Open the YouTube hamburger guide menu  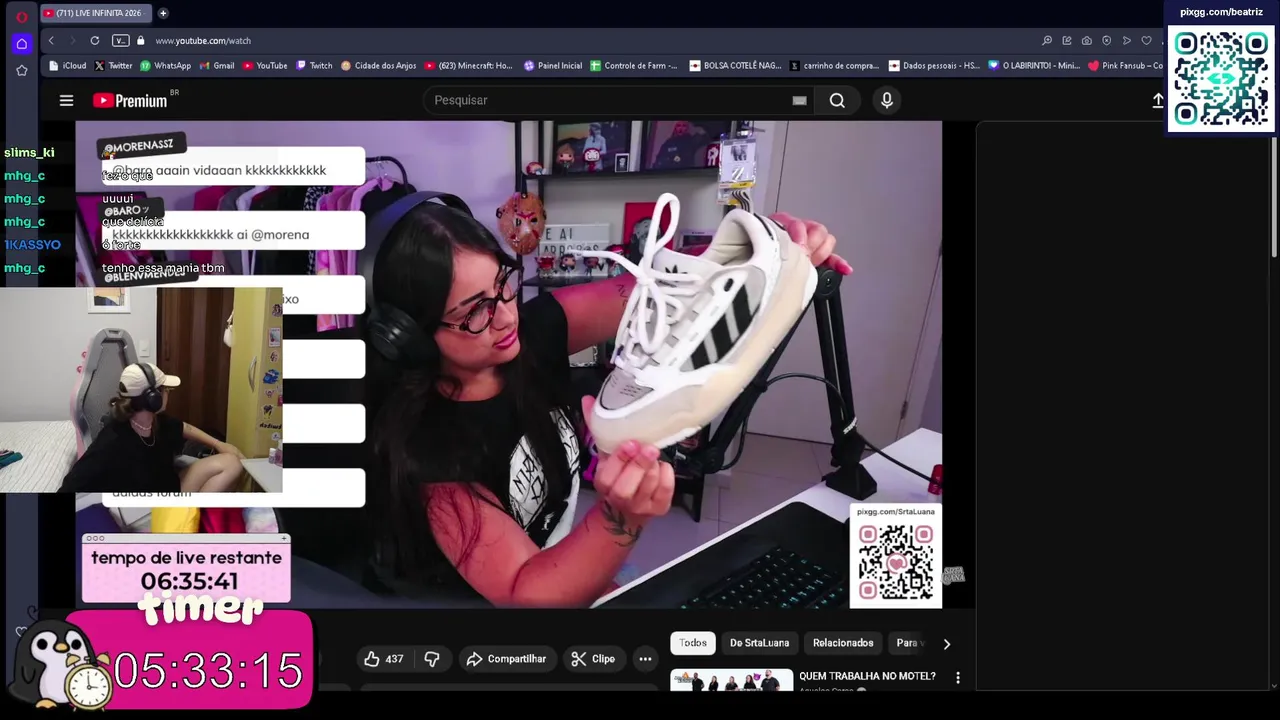pyautogui.click(x=66, y=100)
